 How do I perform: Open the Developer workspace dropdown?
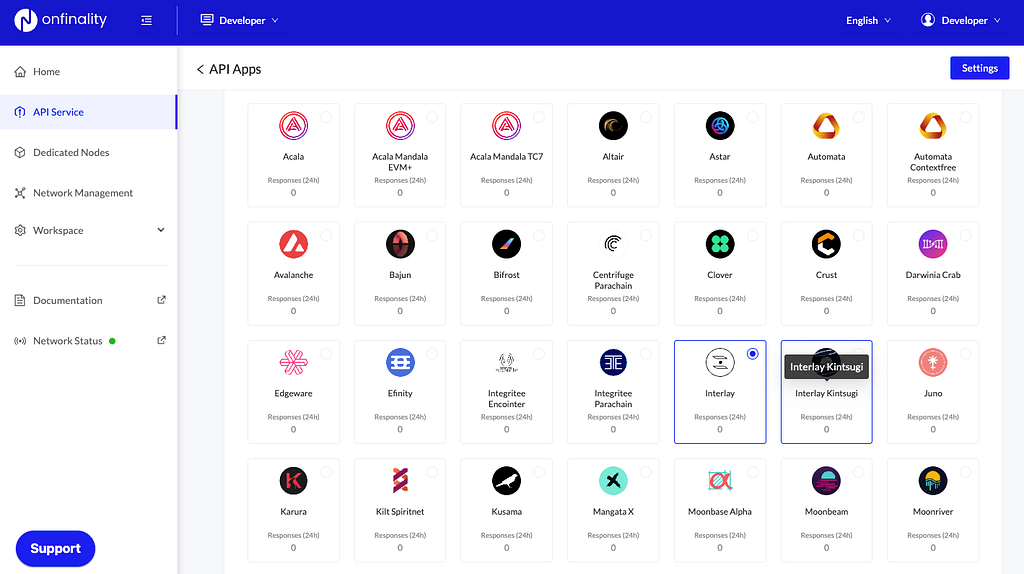click(x=239, y=20)
